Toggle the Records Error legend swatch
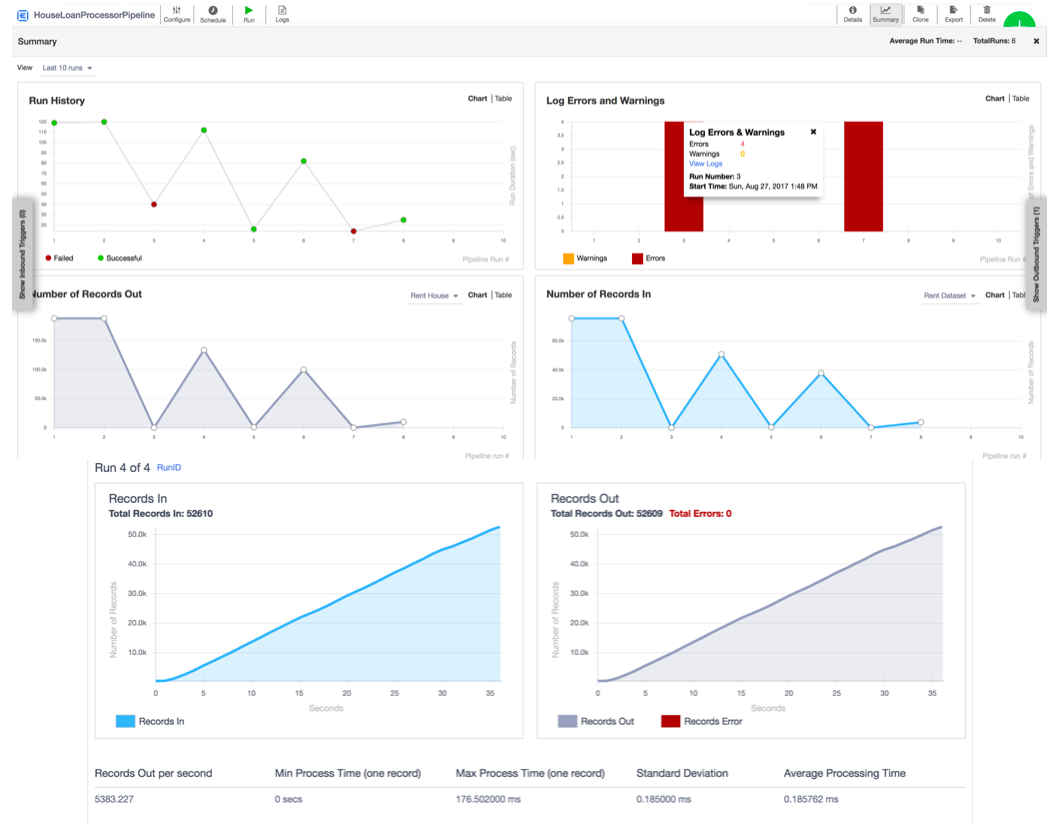This screenshot has height=824, width=1056. pyautogui.click(x=671, y=721)
